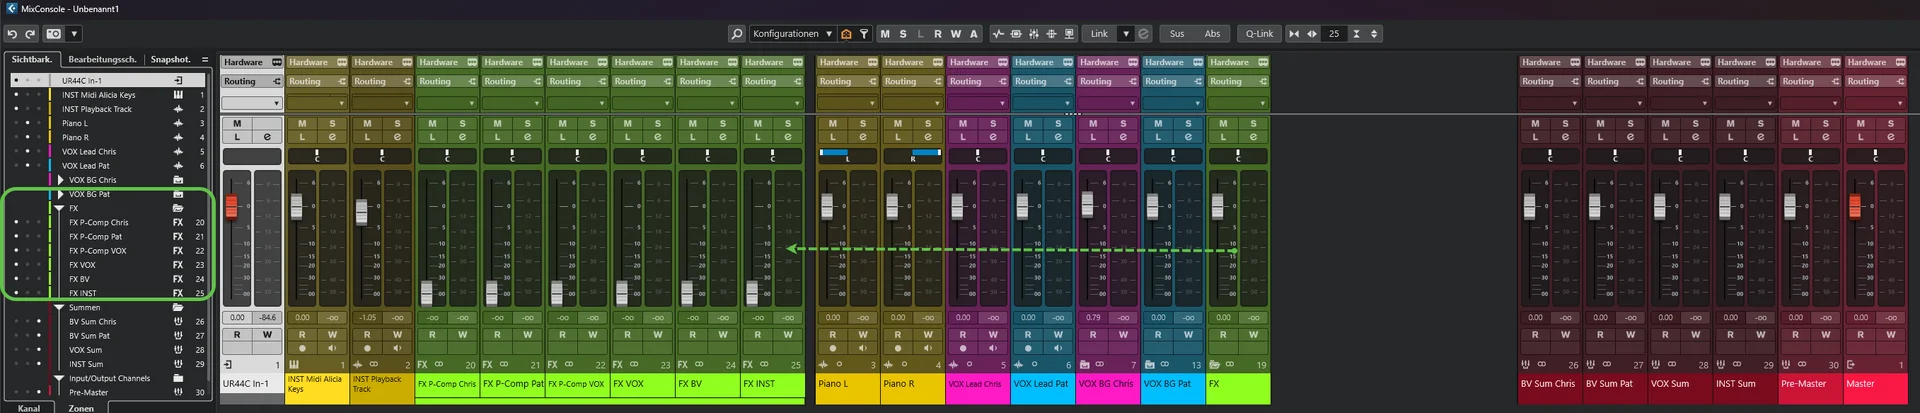Click the vertical rack zoom hourglass icon
Screen dimensions: 1920x413
(x=1356, y=34)
